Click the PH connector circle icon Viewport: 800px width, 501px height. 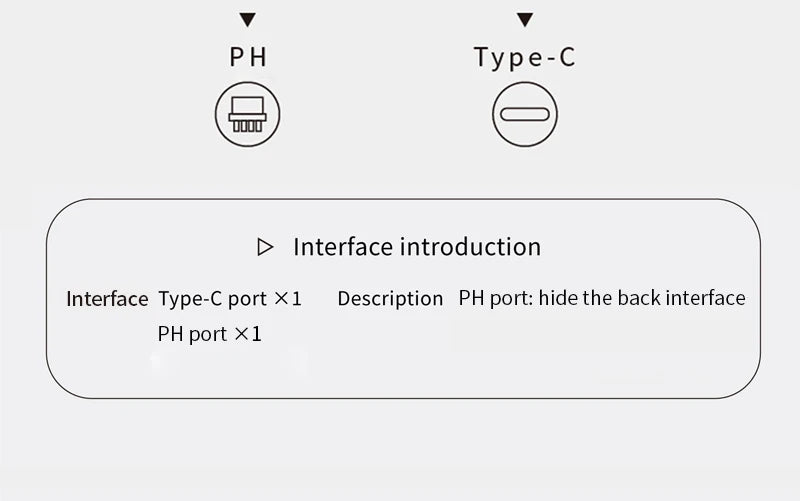[248, 114]
